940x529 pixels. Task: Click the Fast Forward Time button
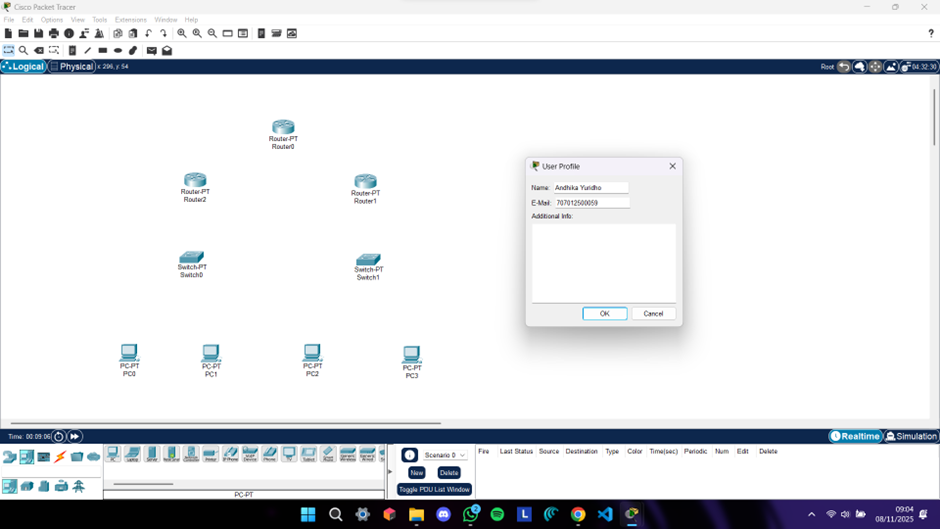click(75, 436)
